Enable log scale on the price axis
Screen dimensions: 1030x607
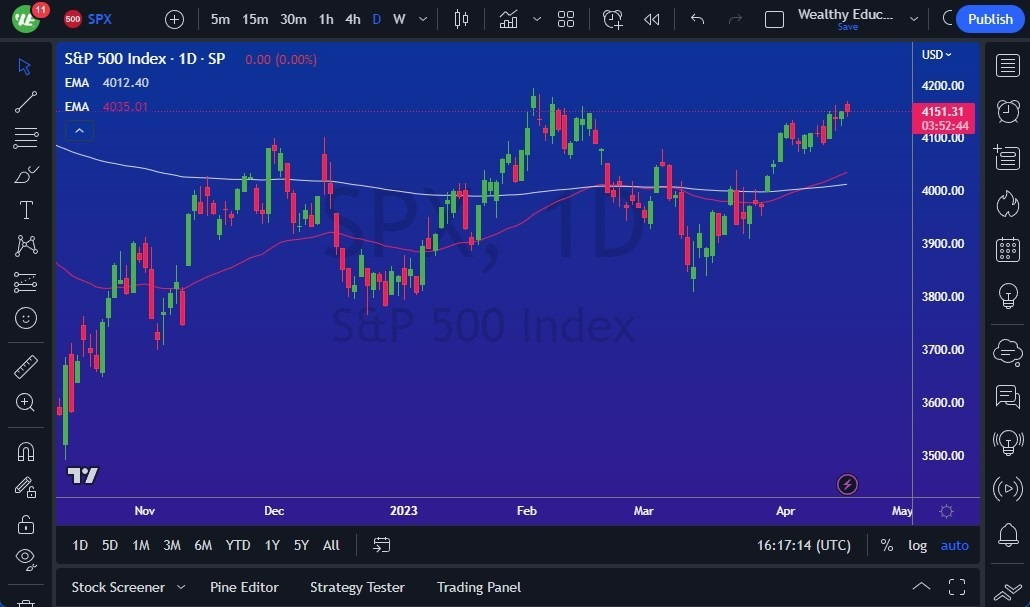pos(917,545)
